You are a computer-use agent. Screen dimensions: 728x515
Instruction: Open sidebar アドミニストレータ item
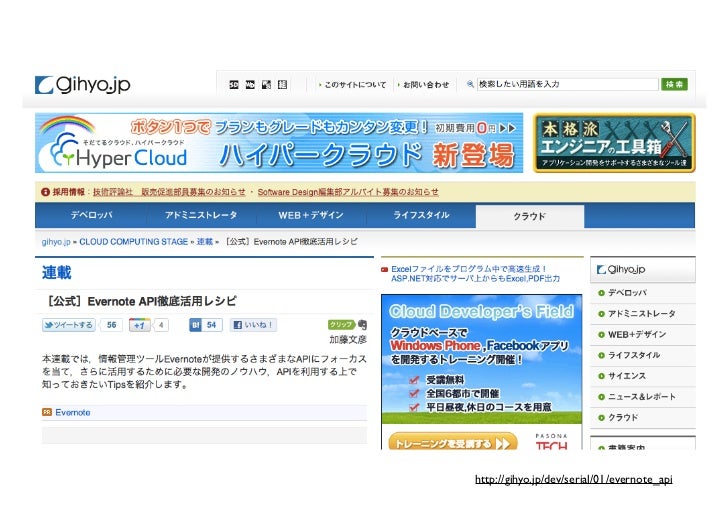643,314
